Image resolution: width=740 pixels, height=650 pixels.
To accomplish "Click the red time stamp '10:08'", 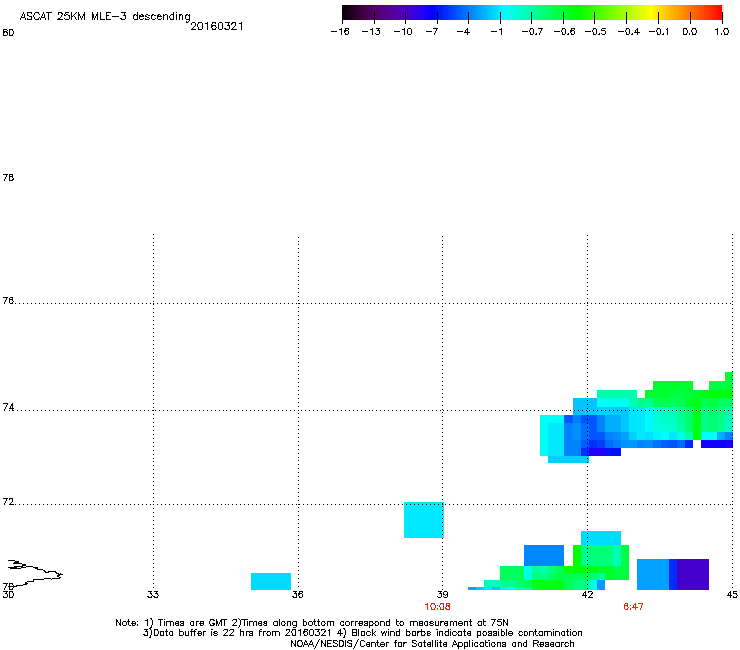I will pyautogui.click(x=437, y=607).
